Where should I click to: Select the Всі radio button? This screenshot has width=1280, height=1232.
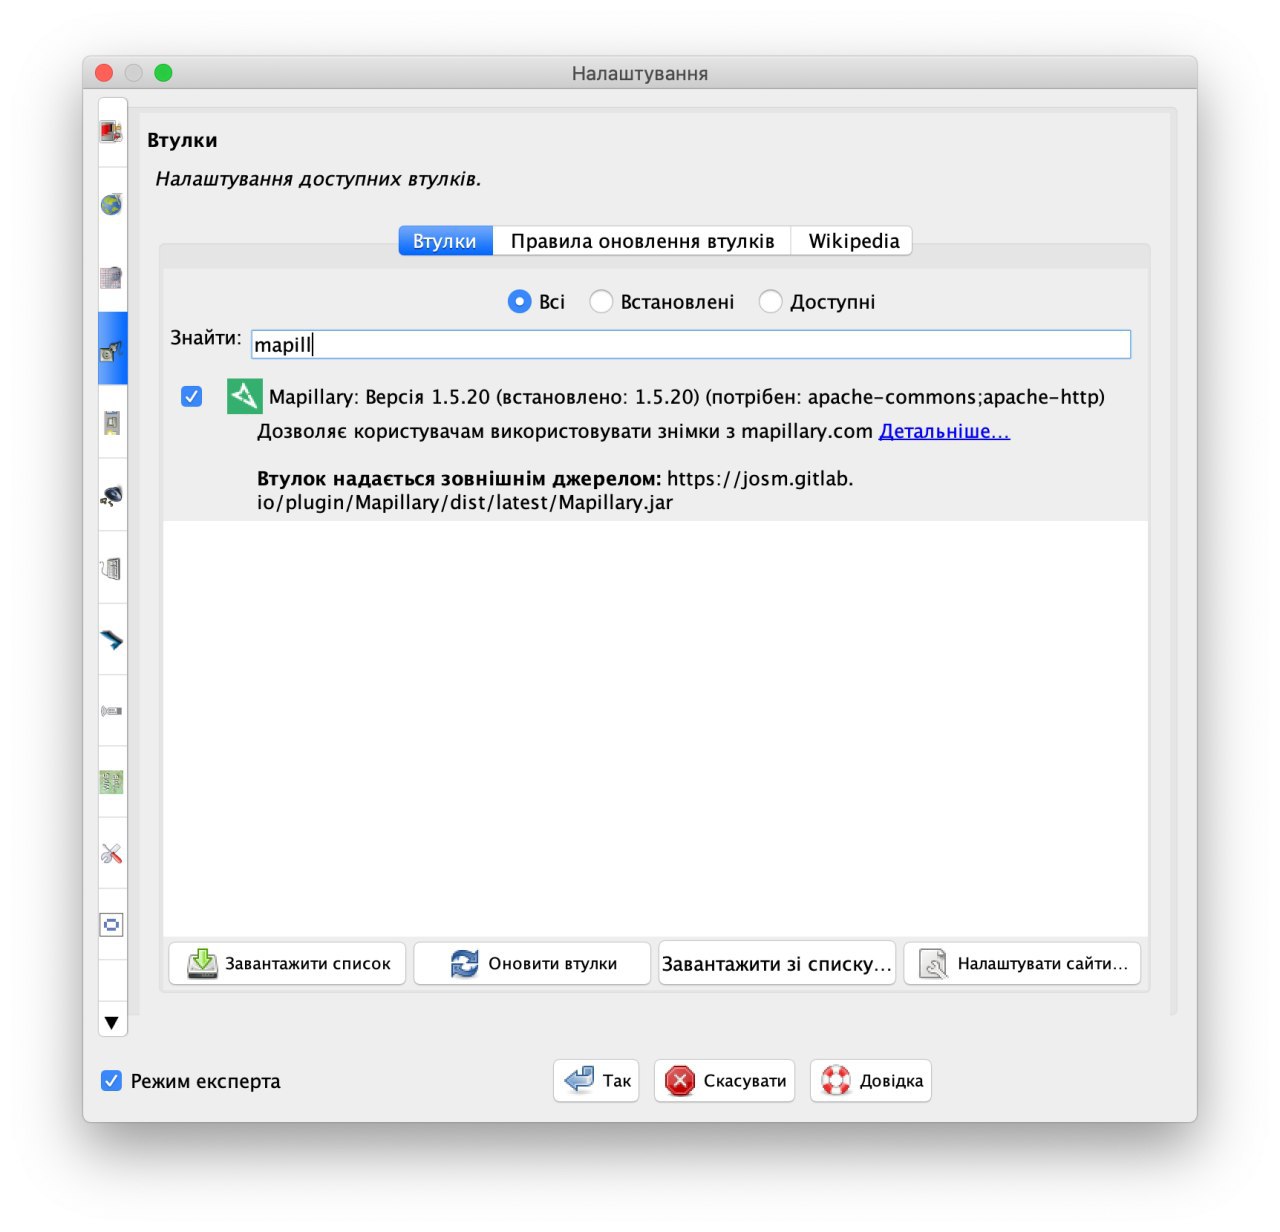pyautogui.click(x=519, y=302)
